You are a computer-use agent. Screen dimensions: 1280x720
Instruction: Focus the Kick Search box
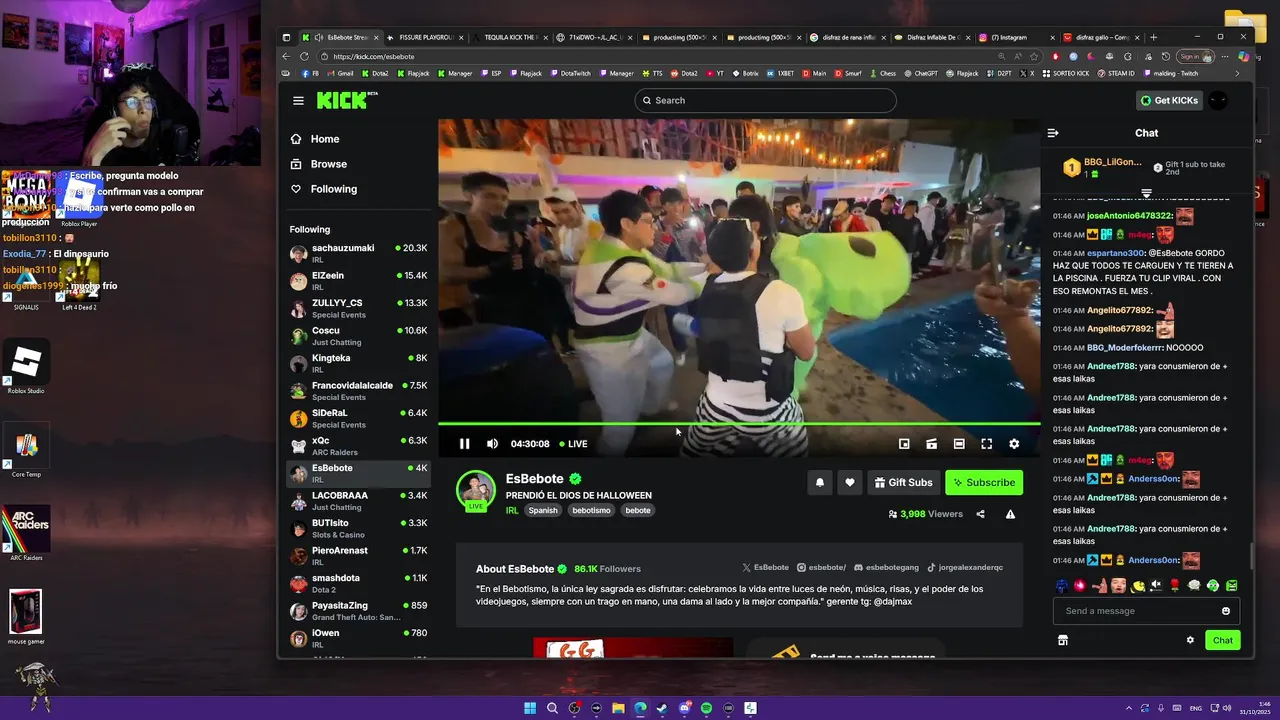pos(765,100)
